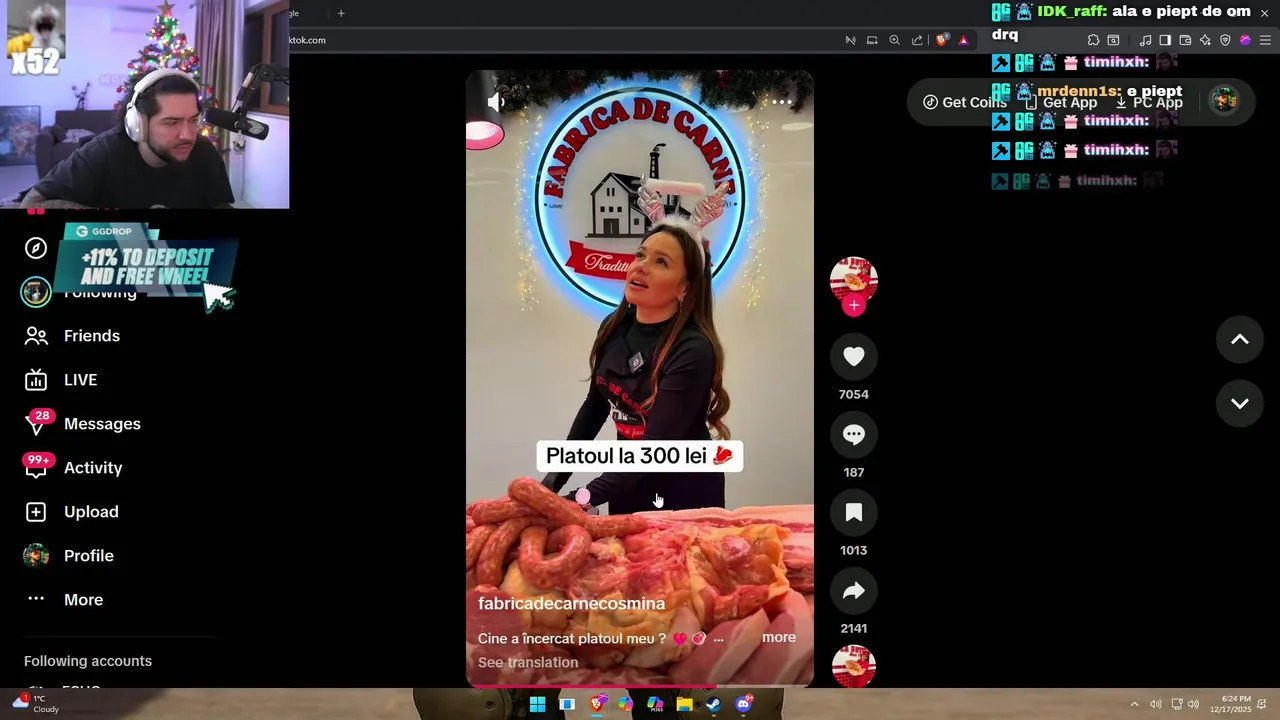The image size is (1280, 720).
Task: Click the Get App button
Action: pos(1060,102)
